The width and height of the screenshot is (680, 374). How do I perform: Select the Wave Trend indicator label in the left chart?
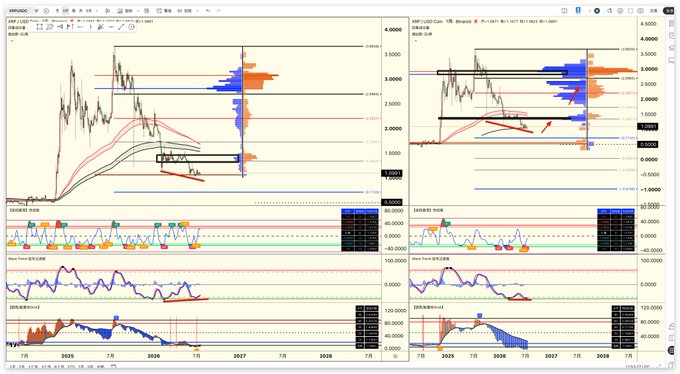[x=26, y=259]
